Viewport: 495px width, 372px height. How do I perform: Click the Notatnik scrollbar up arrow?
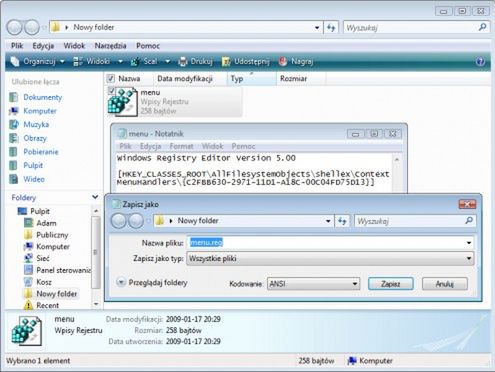[397, 159]
